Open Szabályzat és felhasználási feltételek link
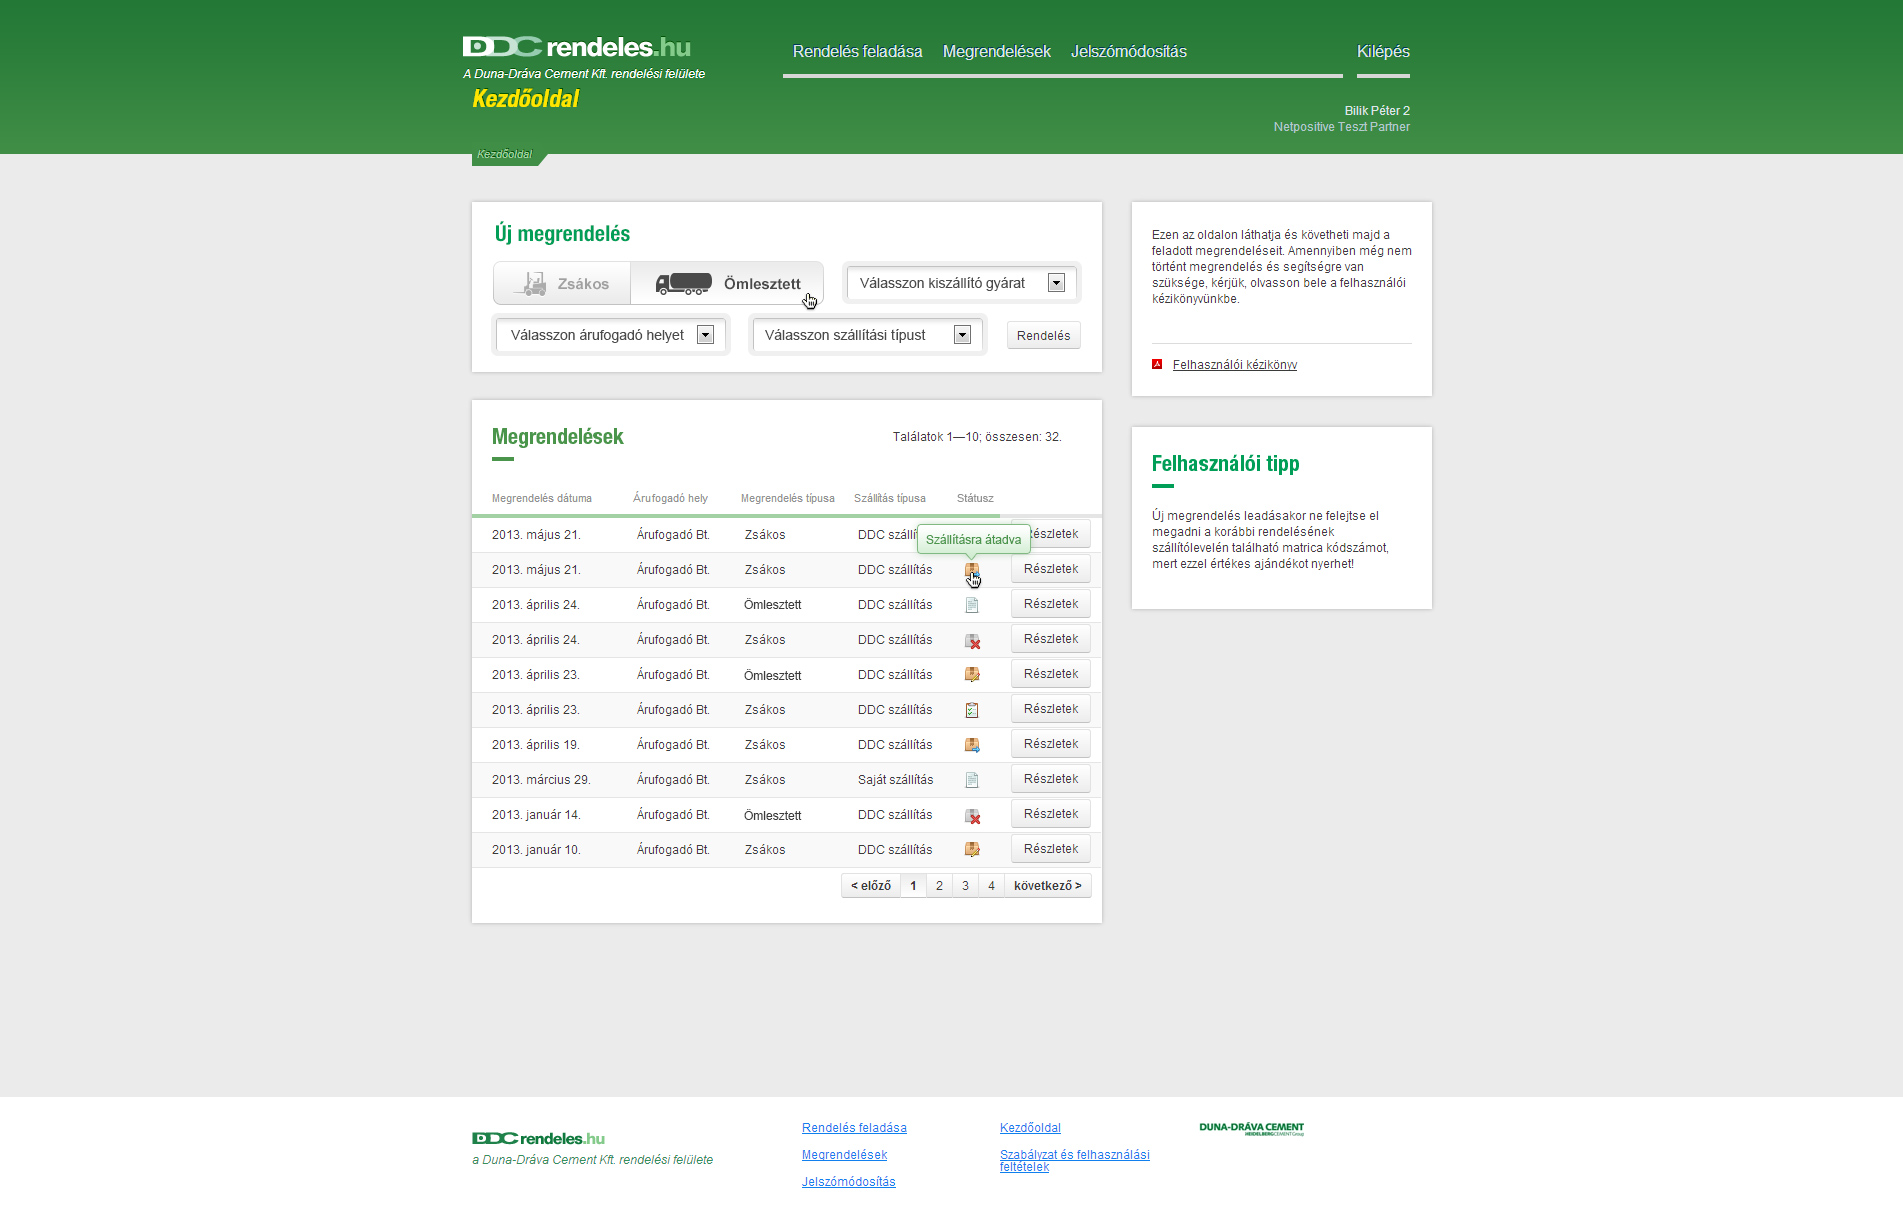 [1074, 1161]
